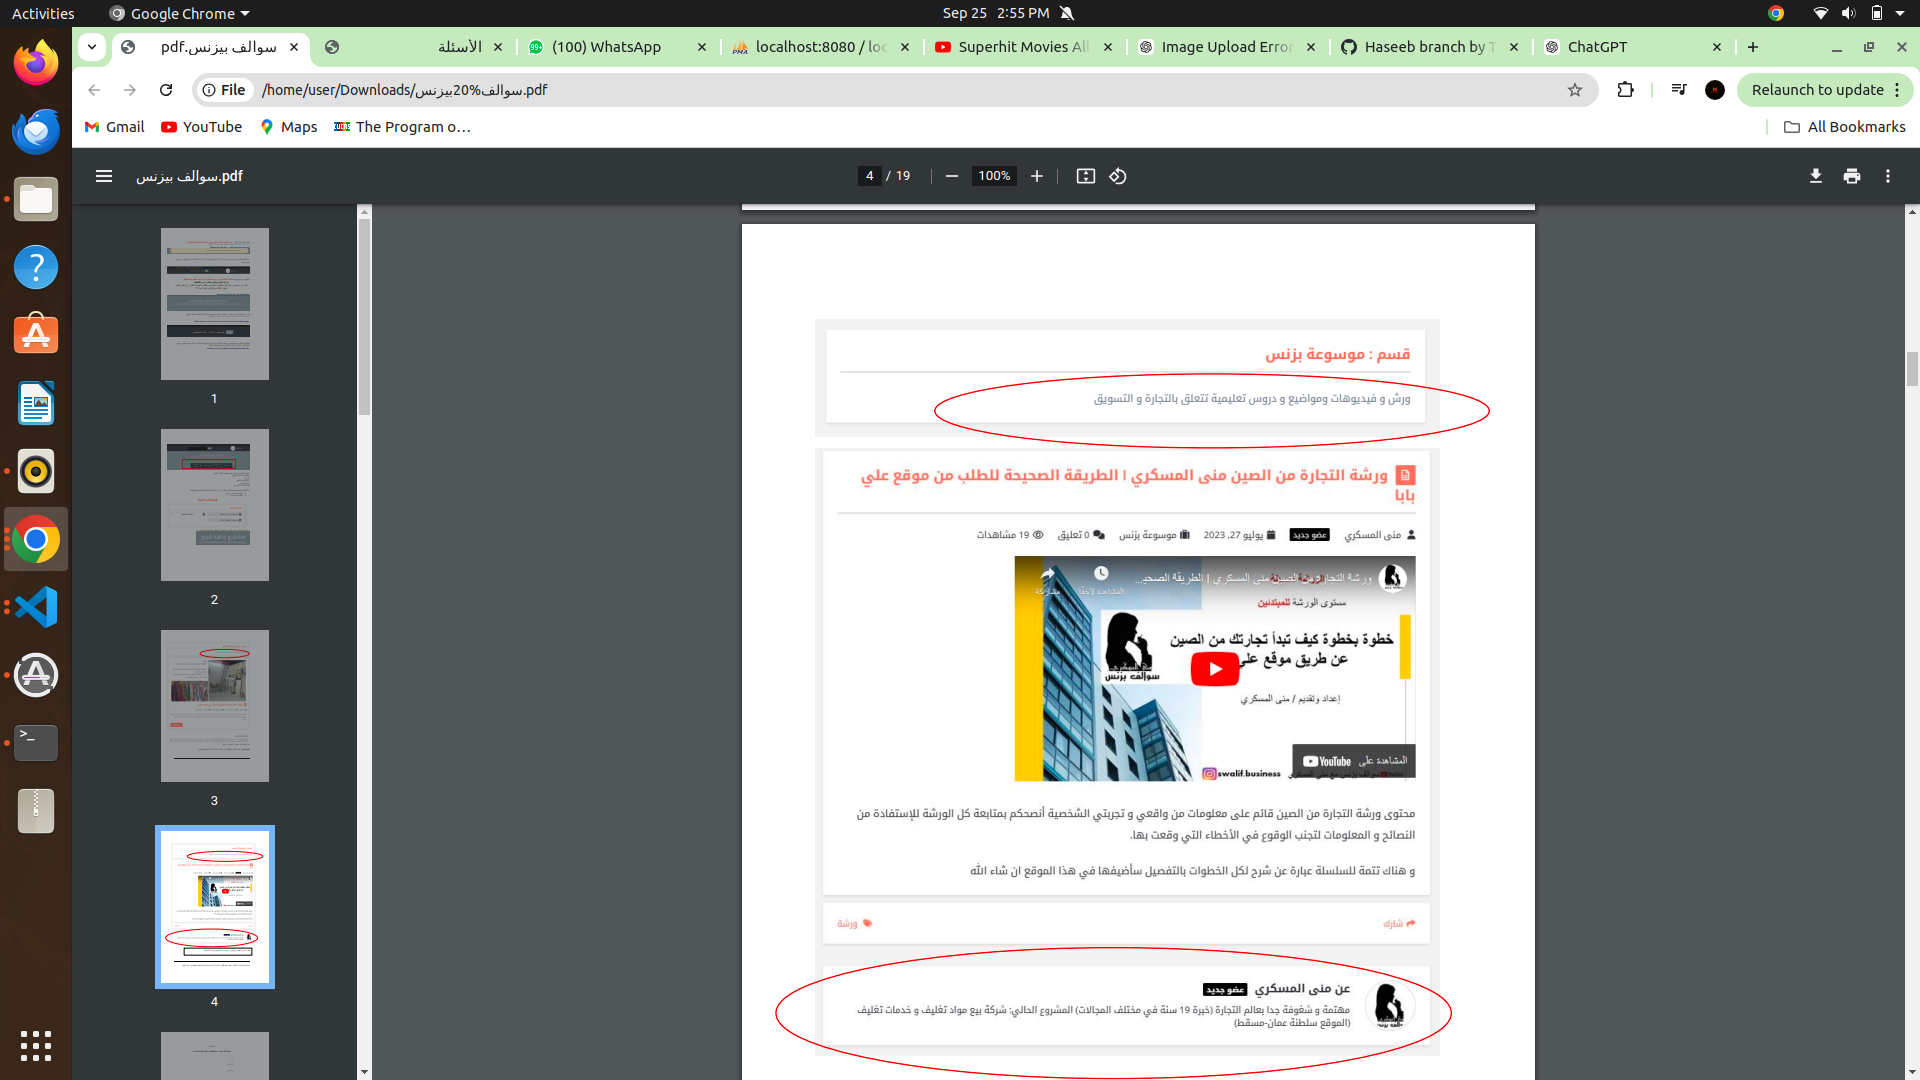The height and width of the screenshot is (1080, 1920).
Task: Zoom out with the minus icon
Action: point(952,176)
